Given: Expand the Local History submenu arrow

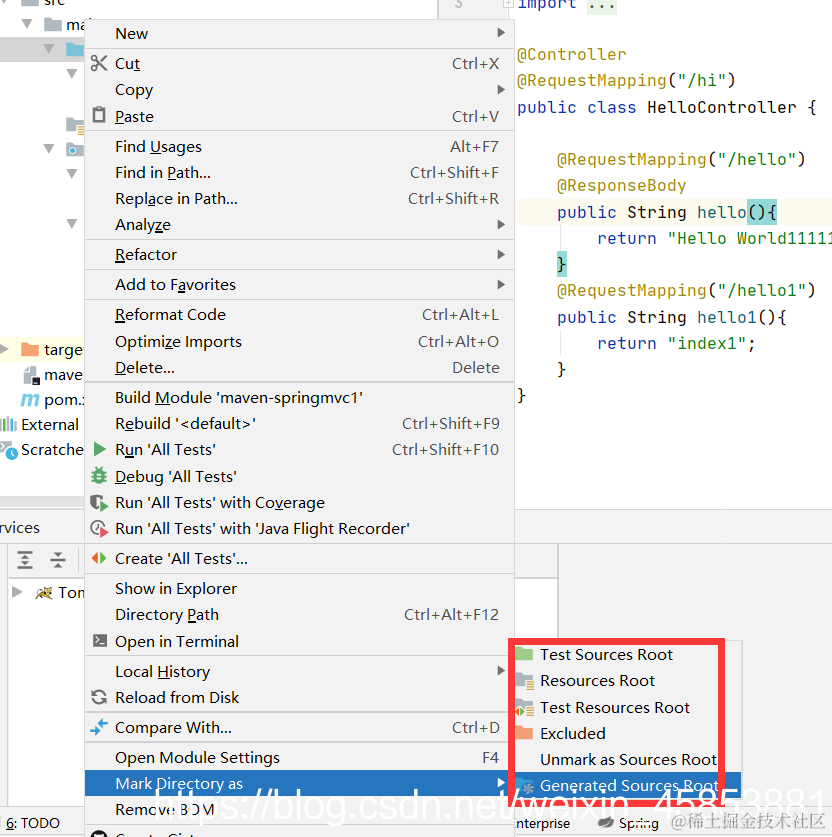Looking at the screenshot, I should coord(501,670).
